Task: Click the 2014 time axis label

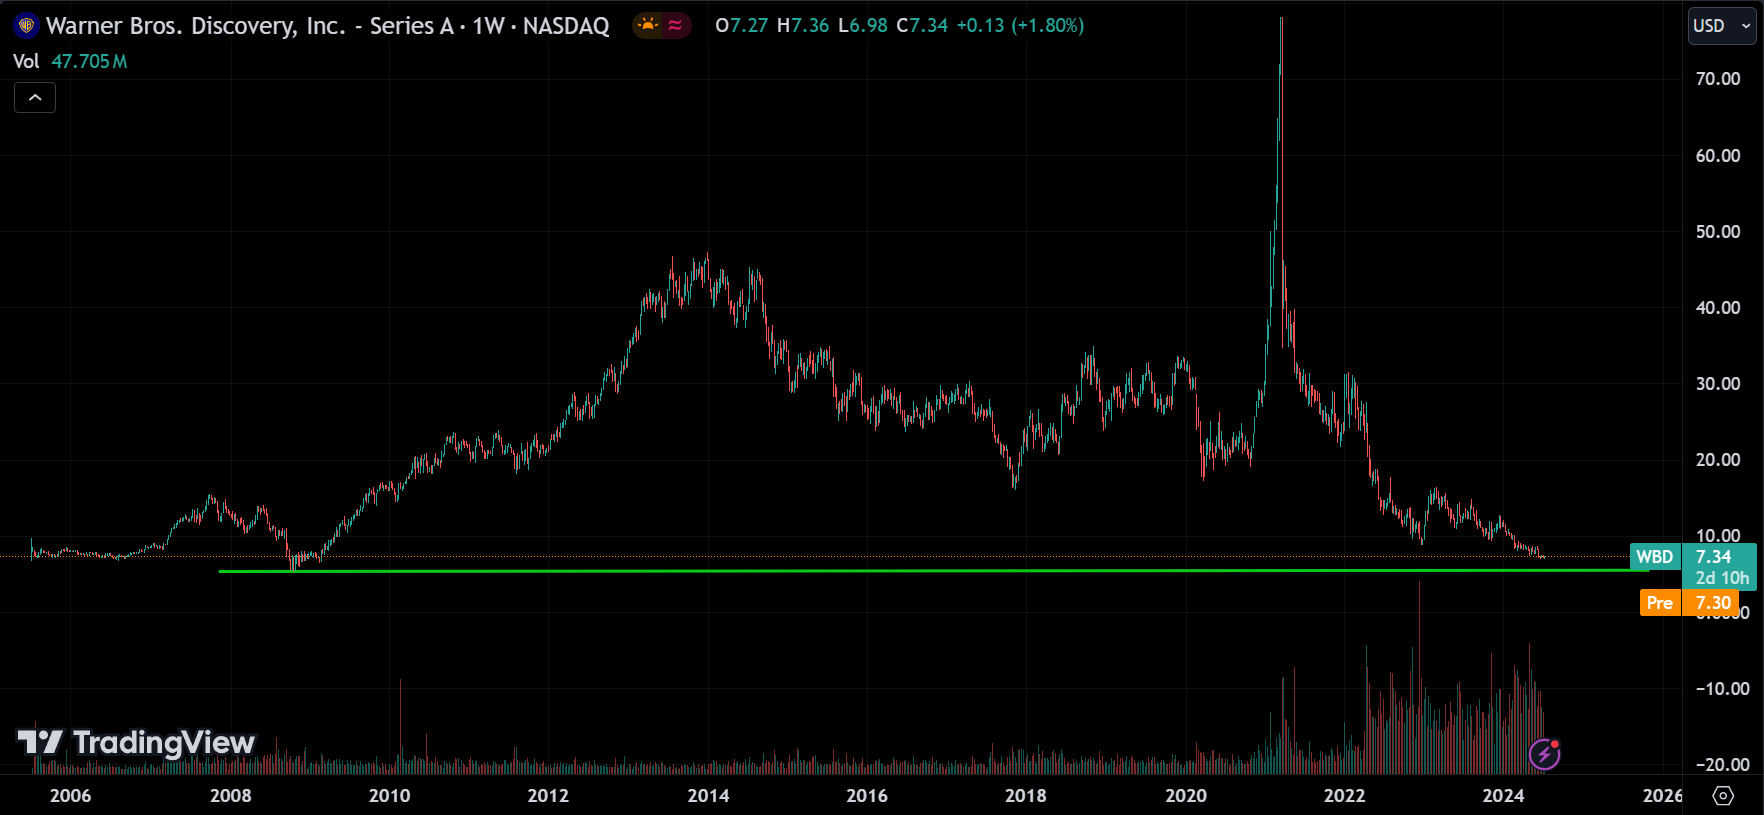Action: click(x=708, y=796)
